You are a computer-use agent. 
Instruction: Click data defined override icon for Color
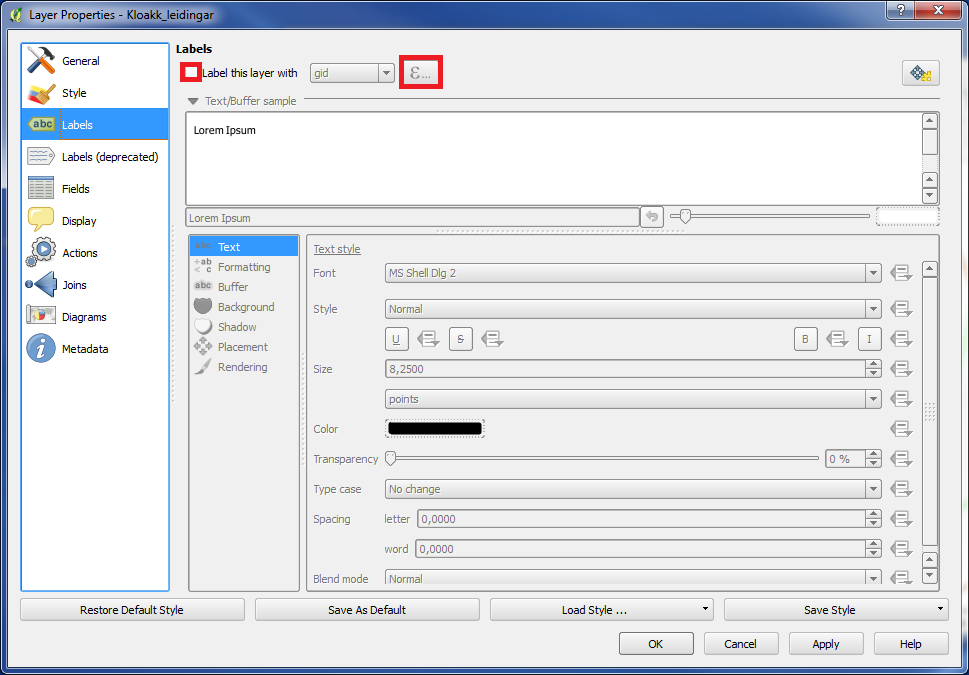click(x=902, y=429)
